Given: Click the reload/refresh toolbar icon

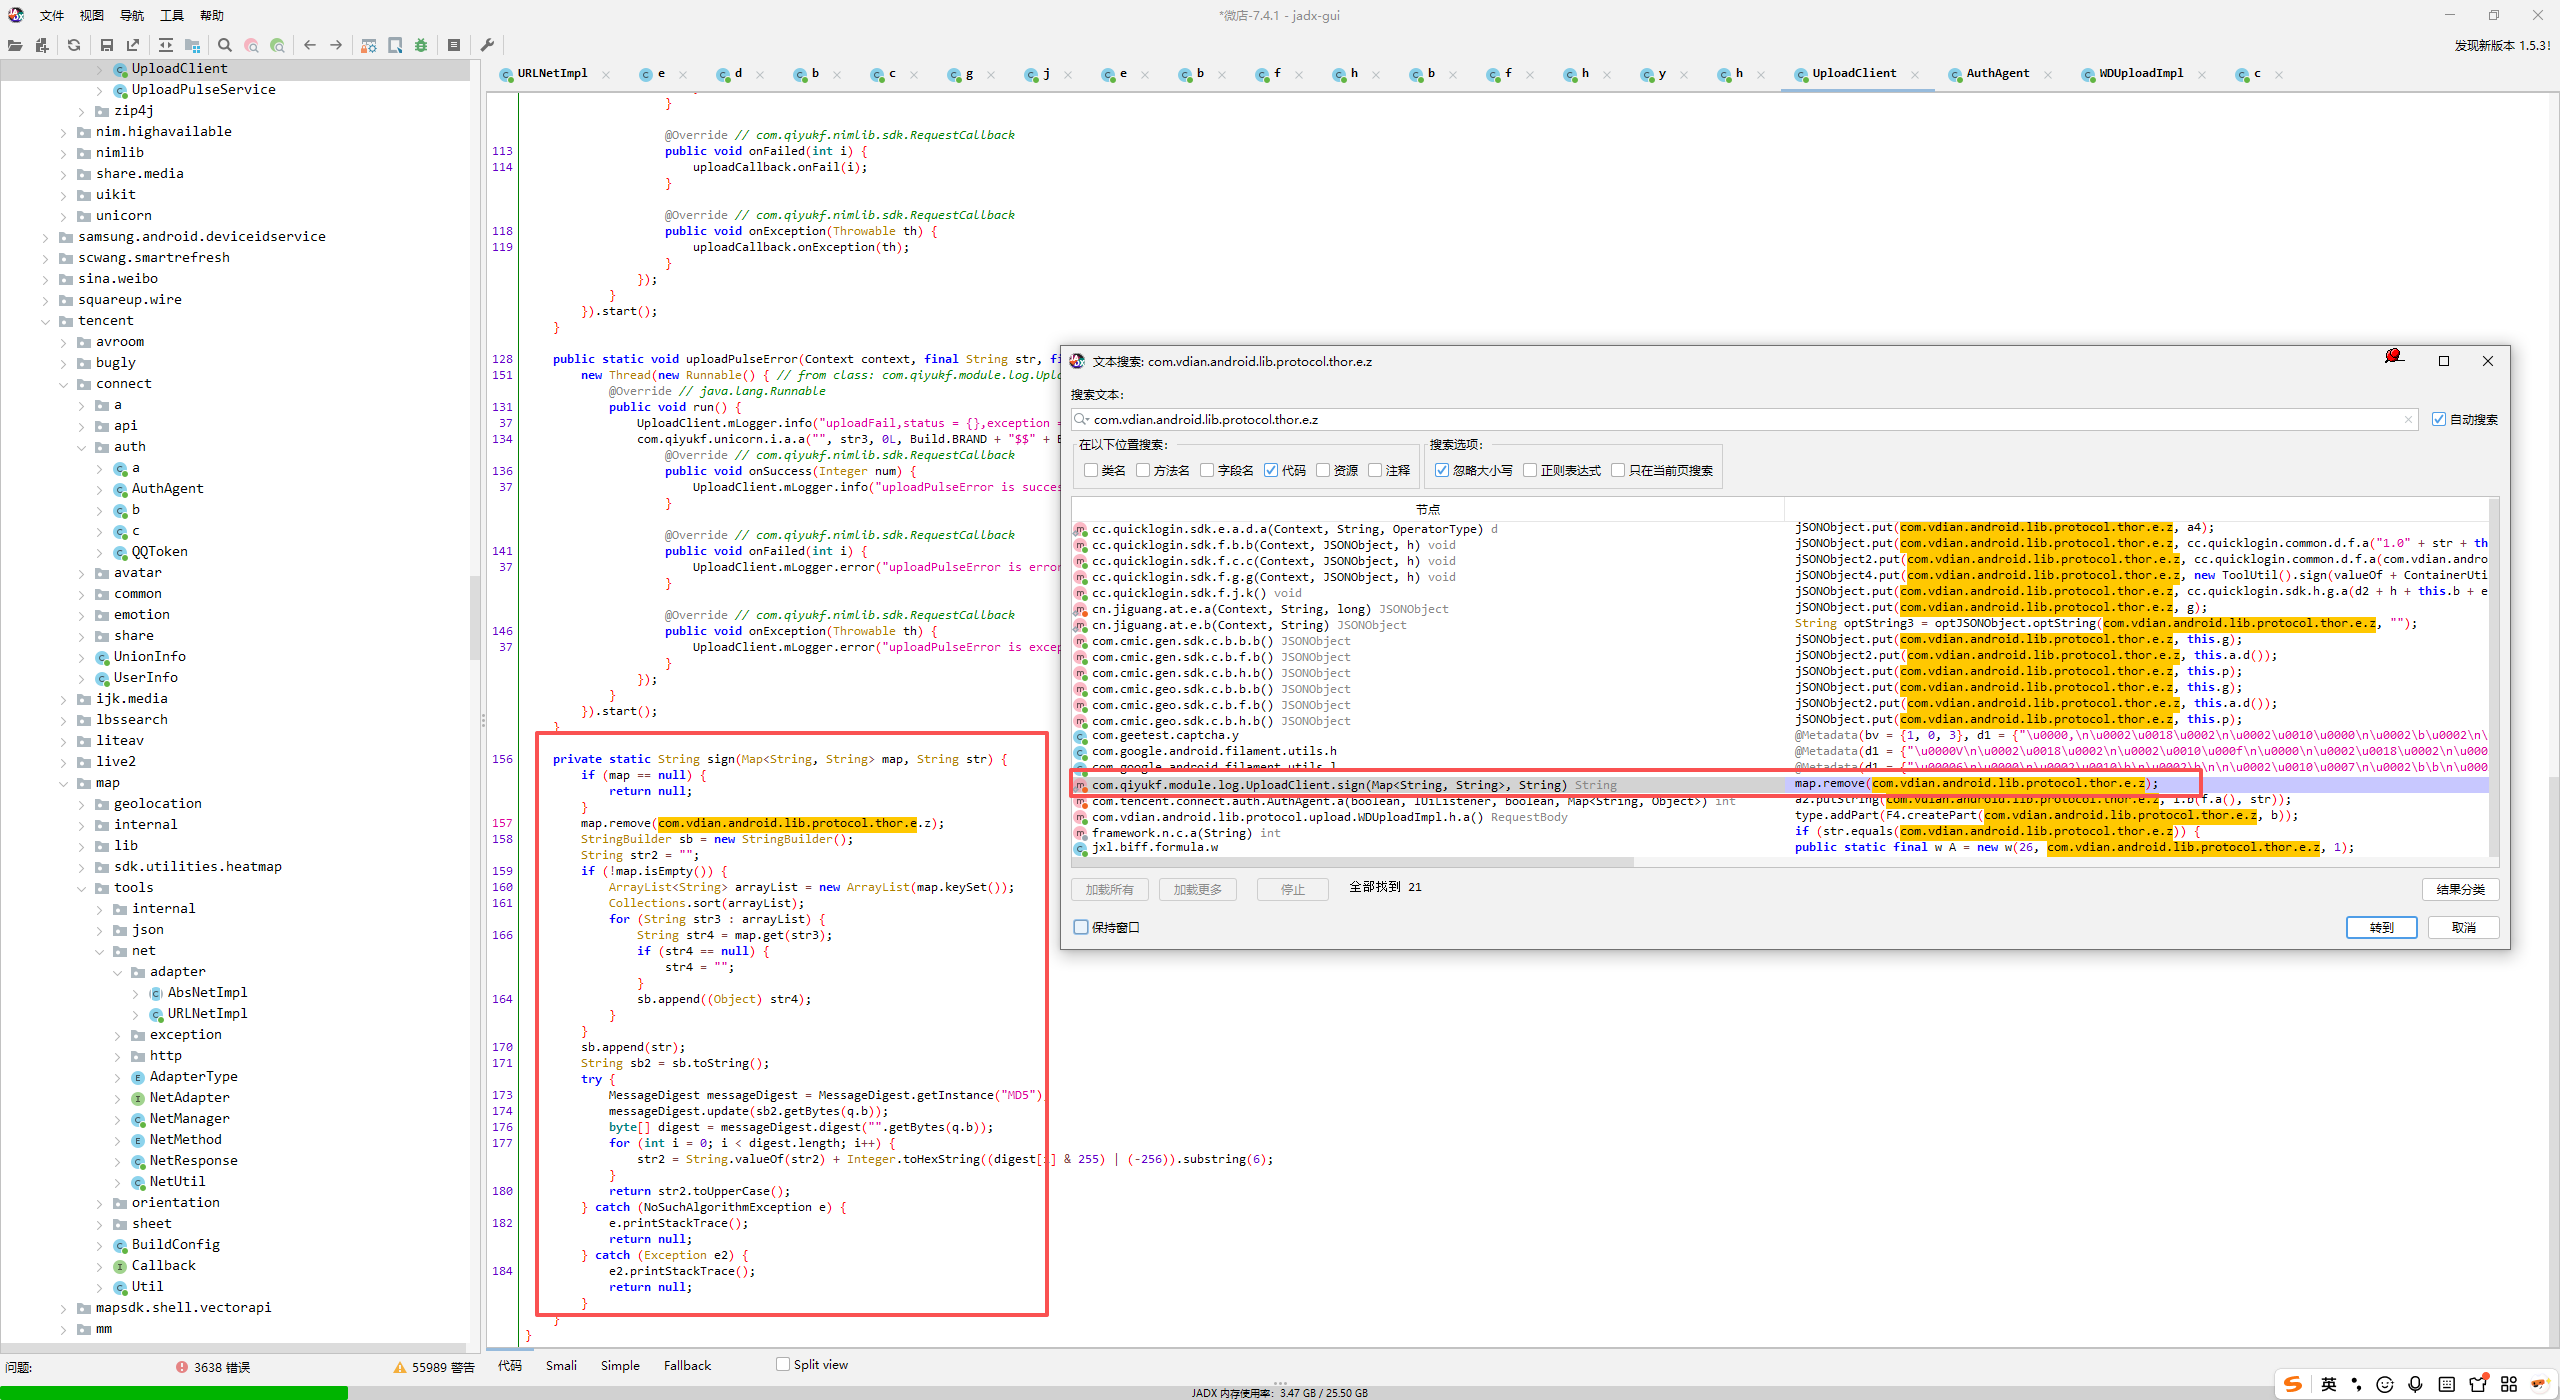Looking at the screenshot, I should (x=74, y=45).
